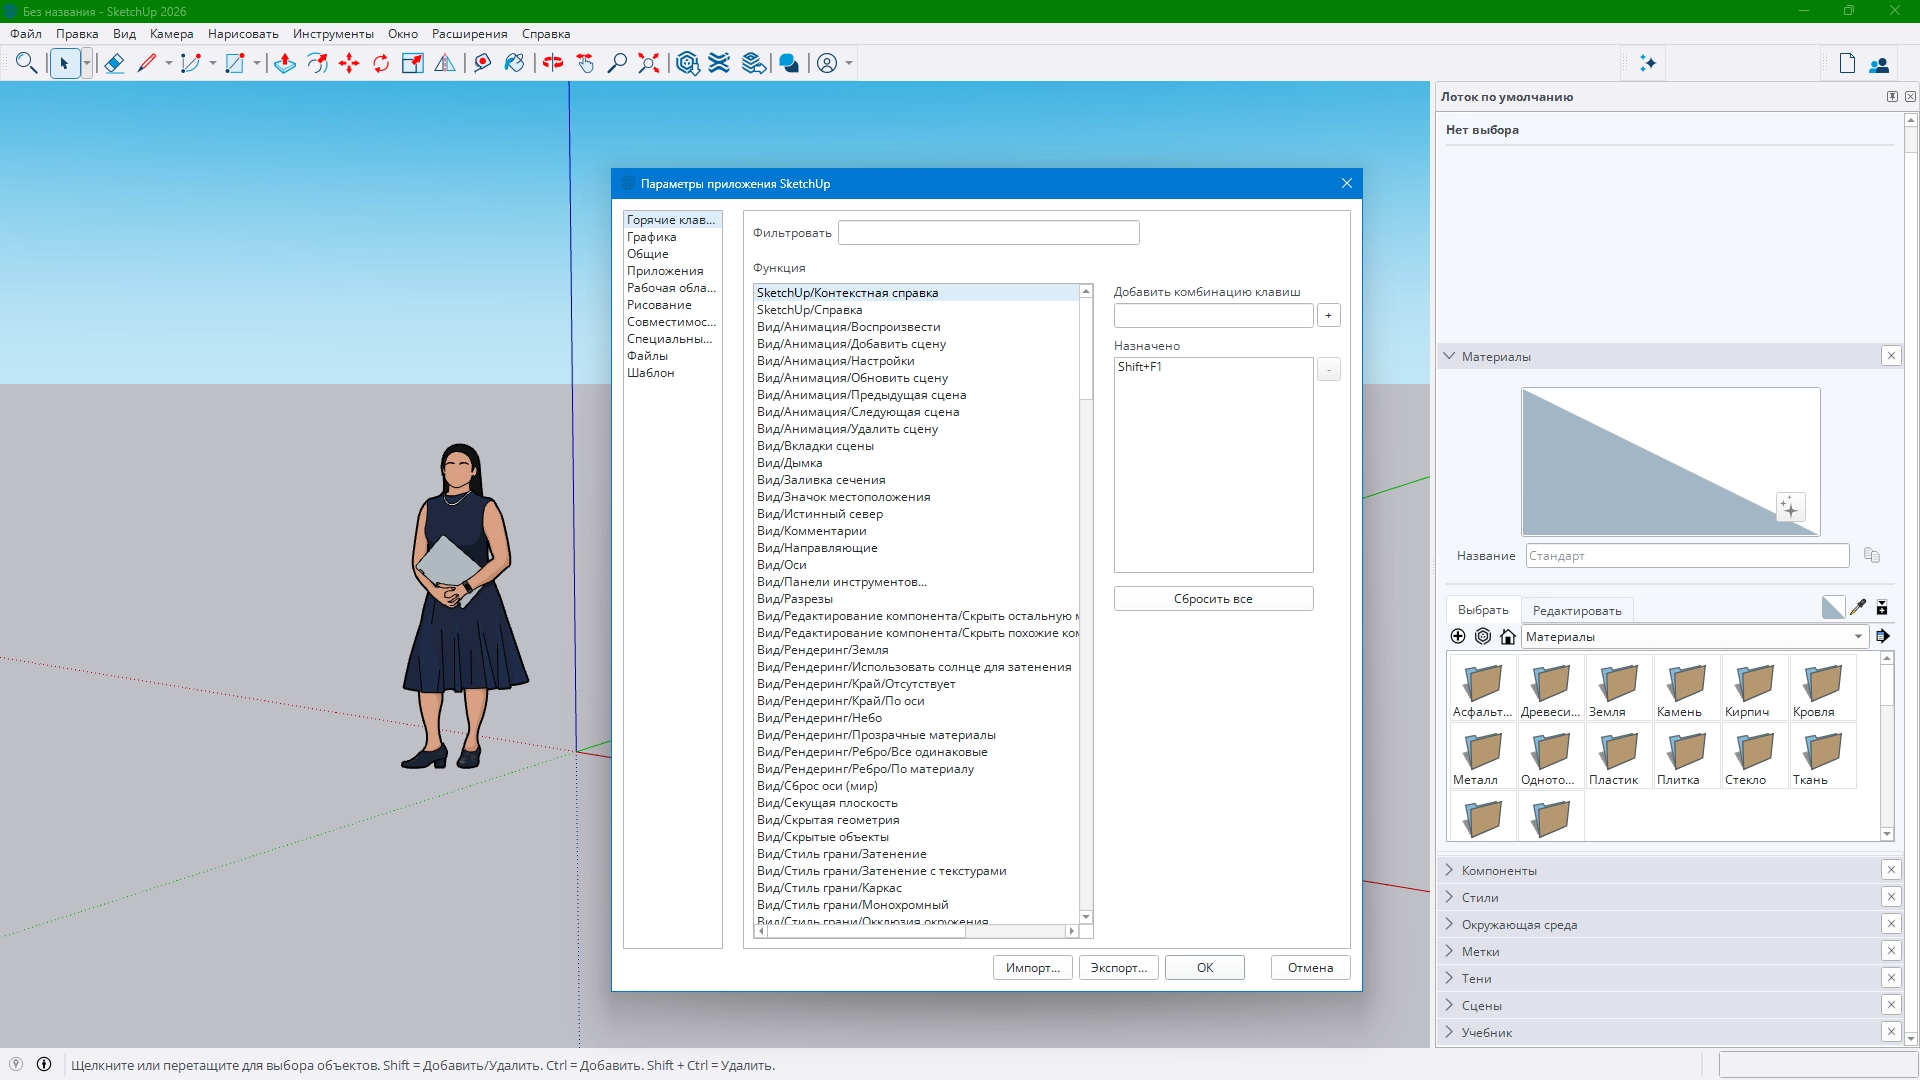The height and width of the screenshot is (1080, 1920).
Task: Click the Сбросить все button
Action: click(x=1213, y=599)
